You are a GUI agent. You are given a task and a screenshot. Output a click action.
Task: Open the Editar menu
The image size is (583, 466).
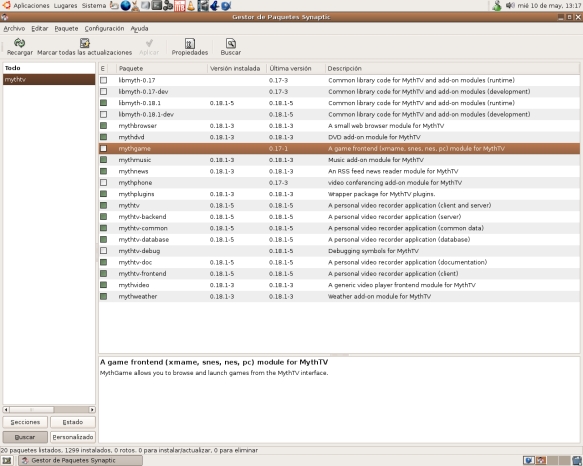[39, 28]
